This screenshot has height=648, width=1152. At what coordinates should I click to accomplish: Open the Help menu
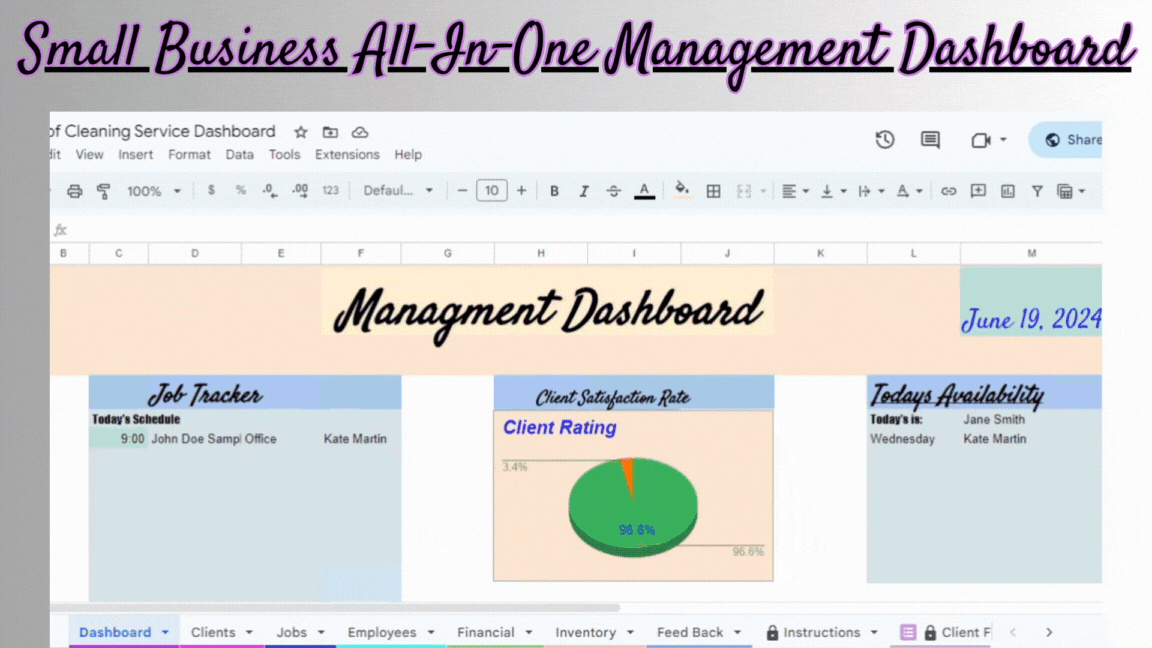click(408, 154)
